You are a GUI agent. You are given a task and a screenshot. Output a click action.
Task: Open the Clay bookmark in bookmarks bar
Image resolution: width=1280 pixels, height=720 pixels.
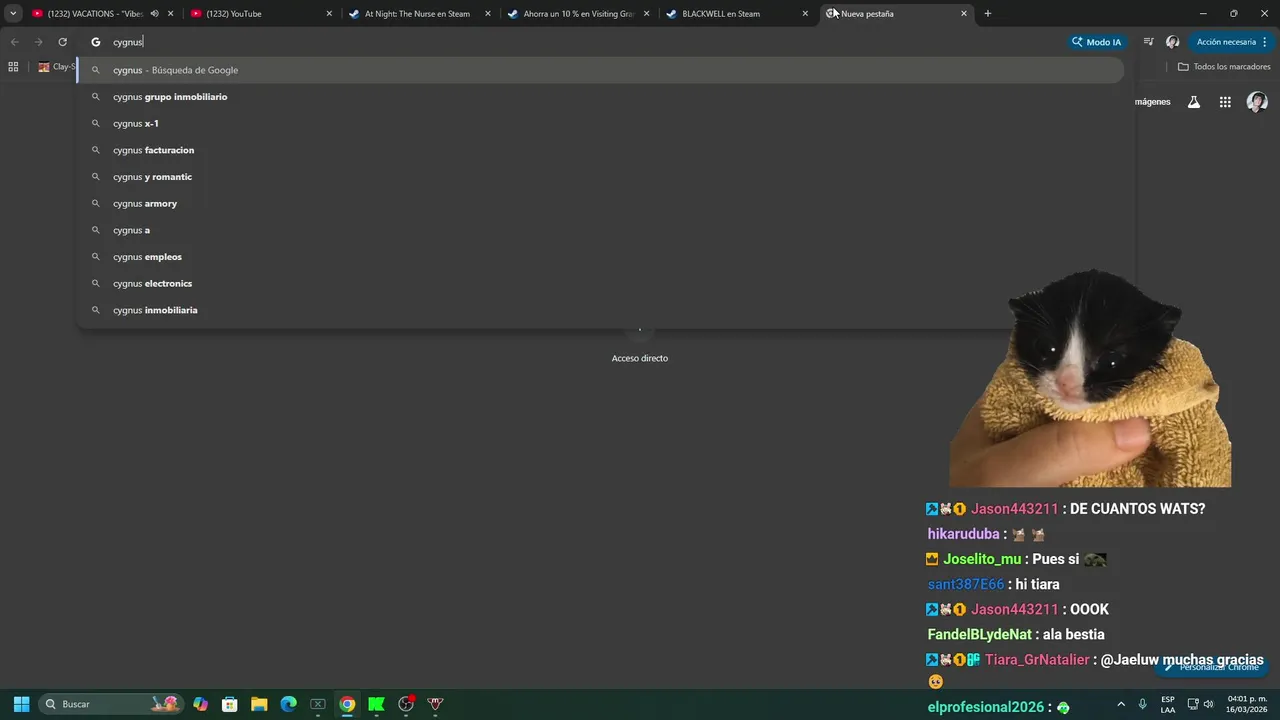(57, 67)
